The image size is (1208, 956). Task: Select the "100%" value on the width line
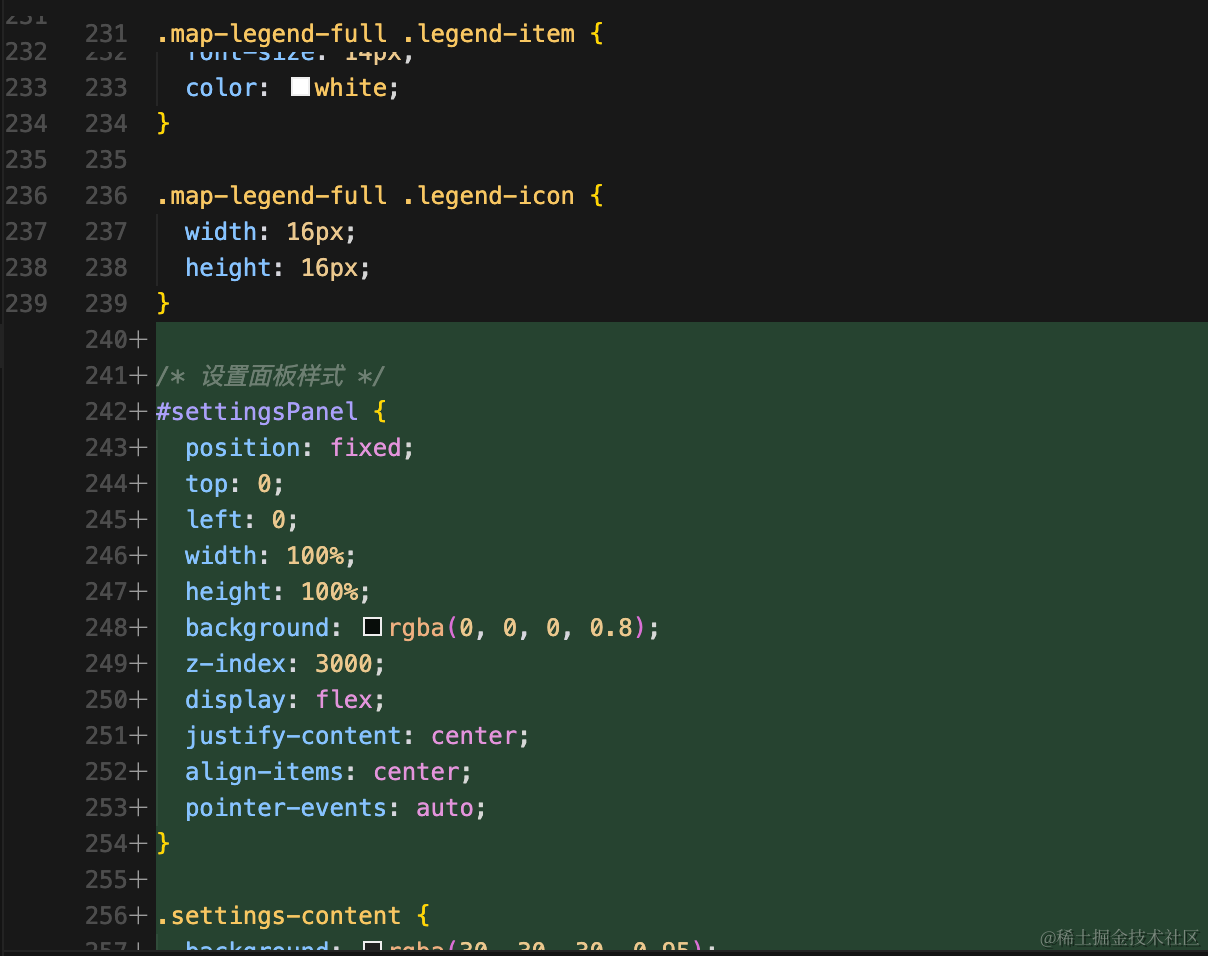click(x=314, y=555)
